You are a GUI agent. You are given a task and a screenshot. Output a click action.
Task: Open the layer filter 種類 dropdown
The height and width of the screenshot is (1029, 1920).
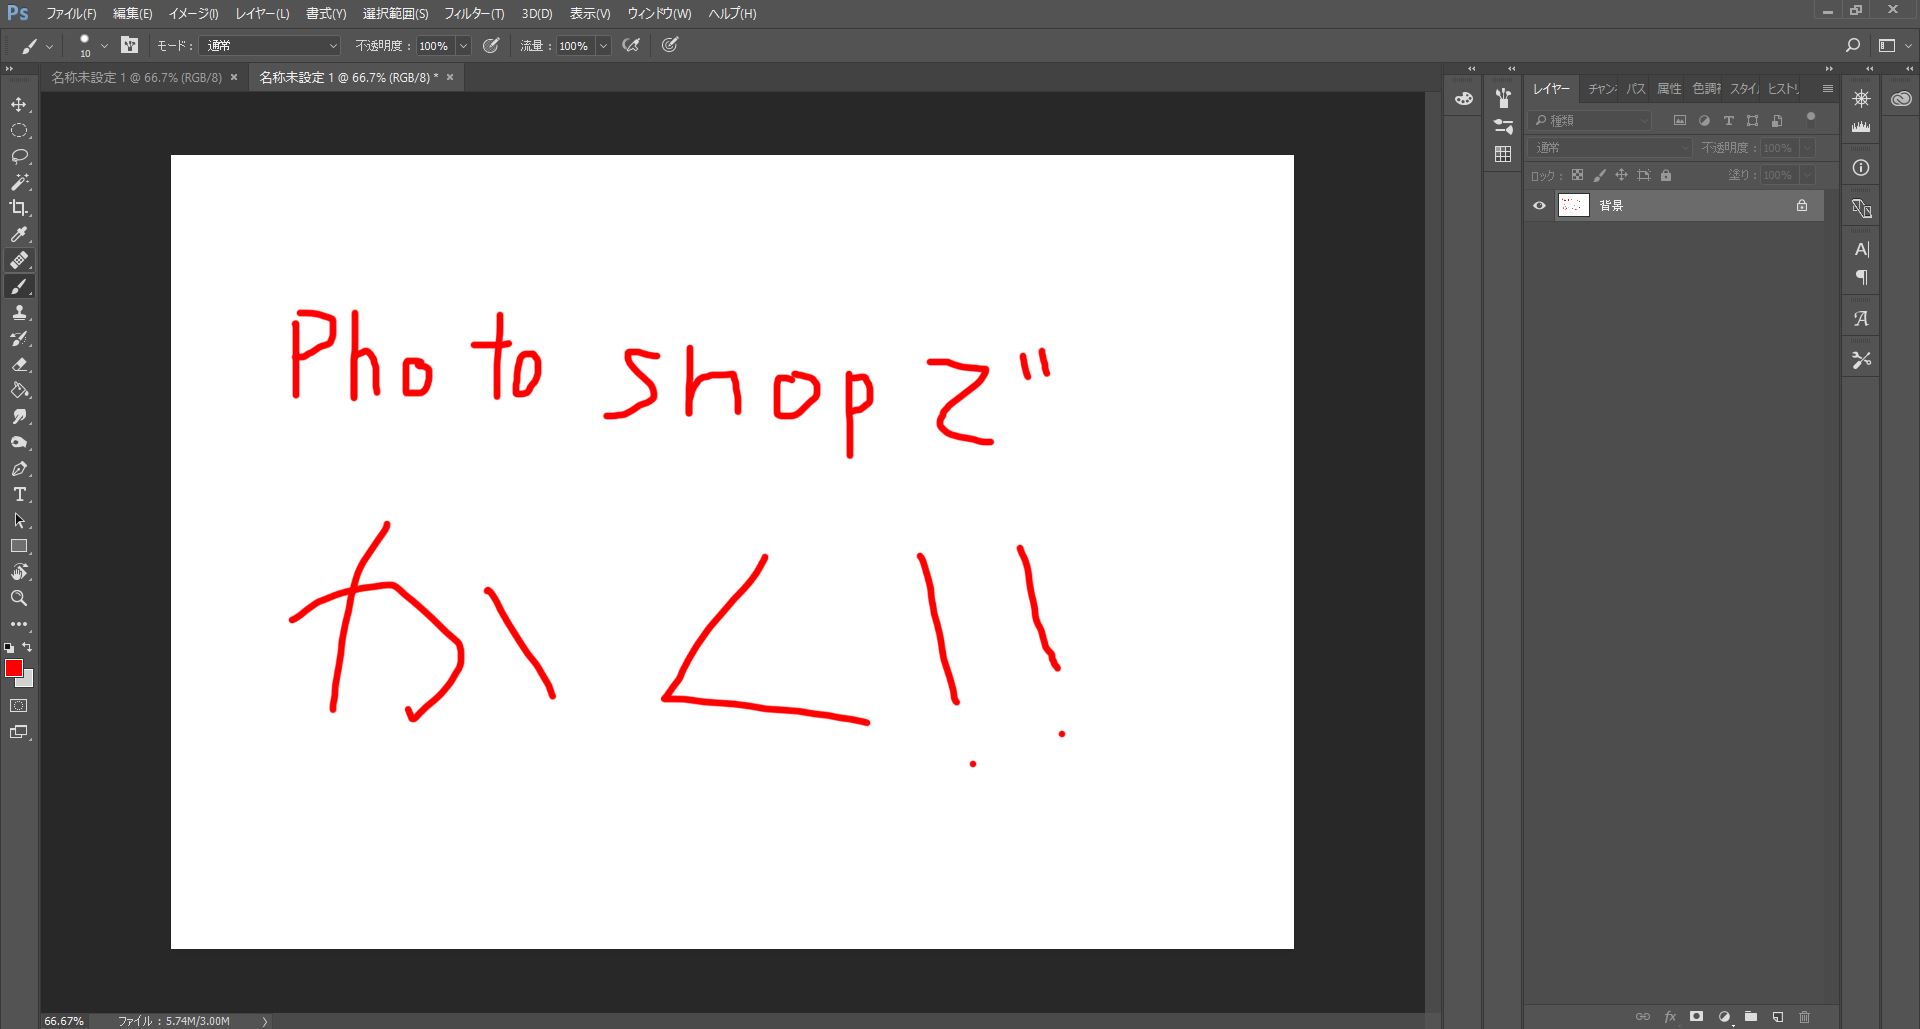pyautogui.click(x=1591, y=120)
